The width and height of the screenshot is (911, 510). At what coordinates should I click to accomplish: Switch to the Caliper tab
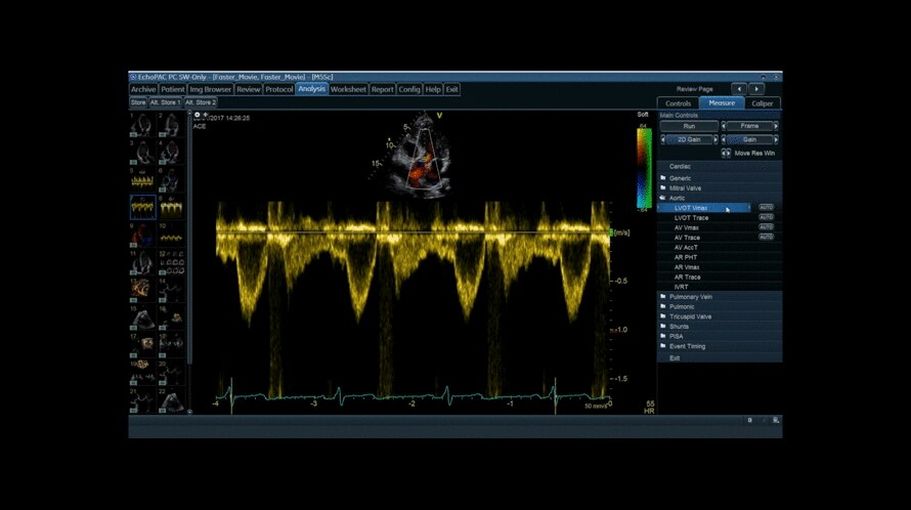762,103
